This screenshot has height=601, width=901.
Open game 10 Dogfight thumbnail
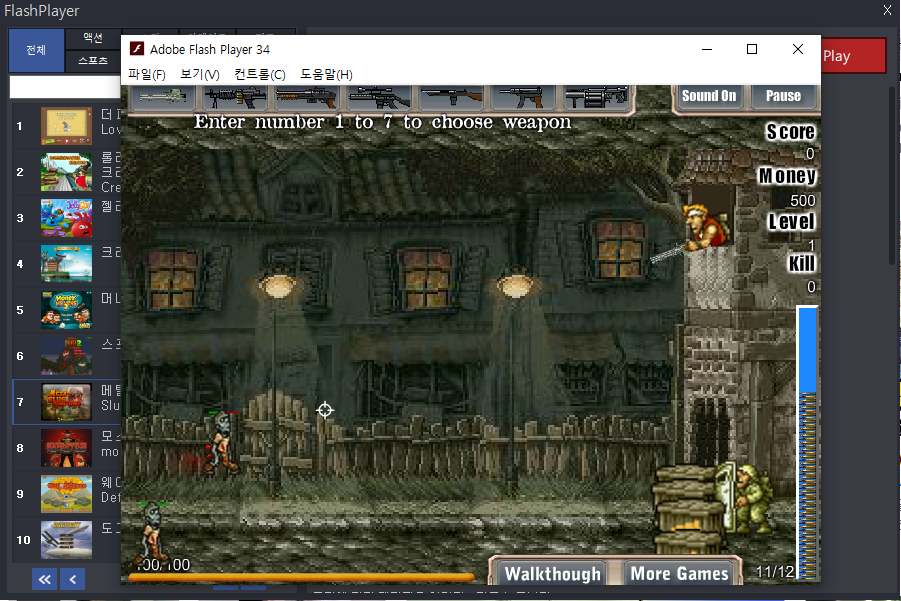[66, 540]
